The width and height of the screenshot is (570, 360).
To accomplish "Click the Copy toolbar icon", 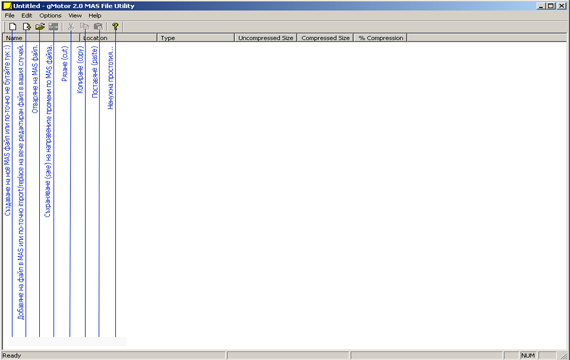I will tap(84, 27).
